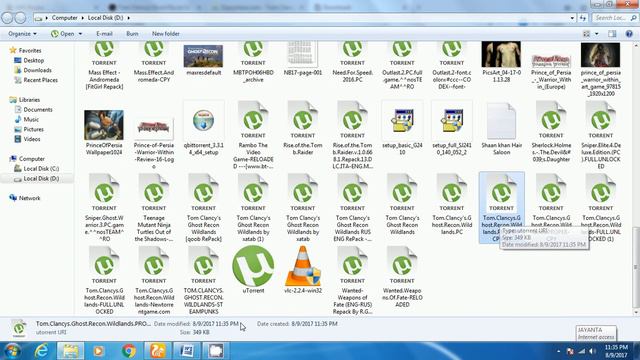Screen dimensions: 640x360
Task: Select the NB17-page-001 file
Action: (303, 59)
